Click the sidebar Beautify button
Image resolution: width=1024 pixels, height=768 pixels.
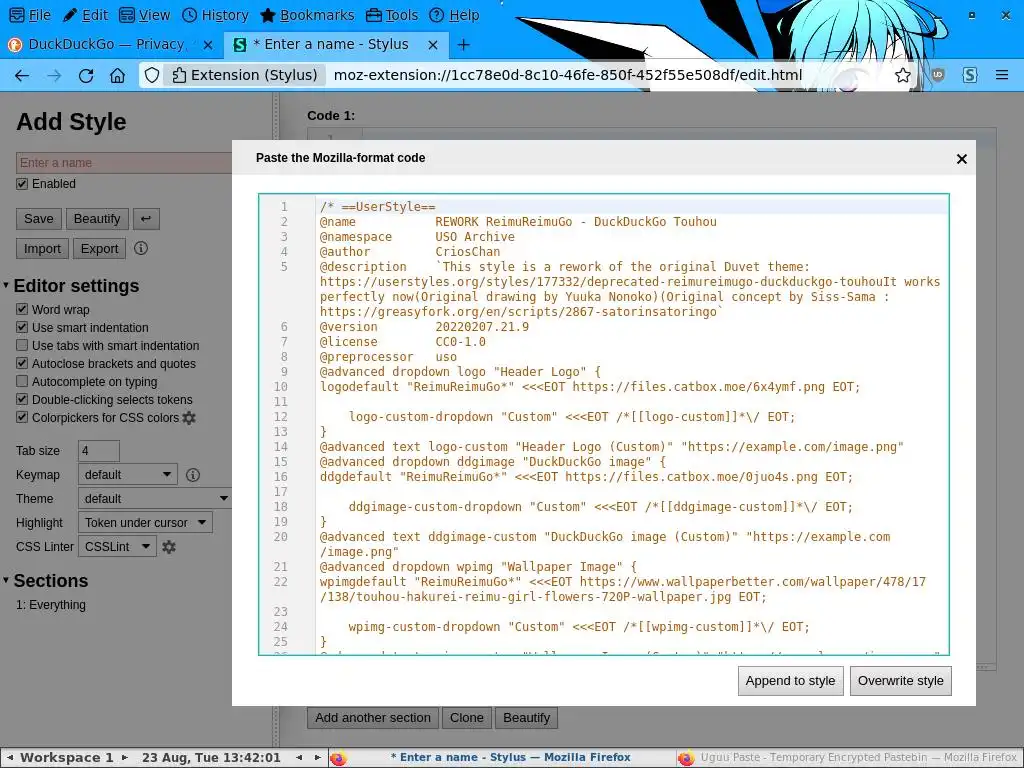(x=97, y=219)
